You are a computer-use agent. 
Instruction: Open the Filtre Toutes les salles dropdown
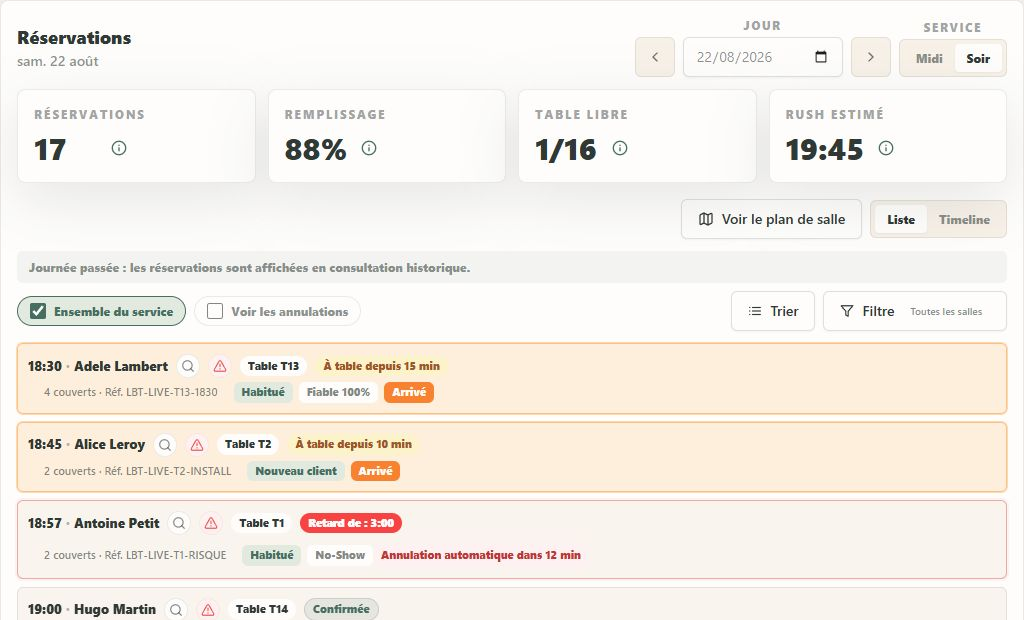[914, 311]
